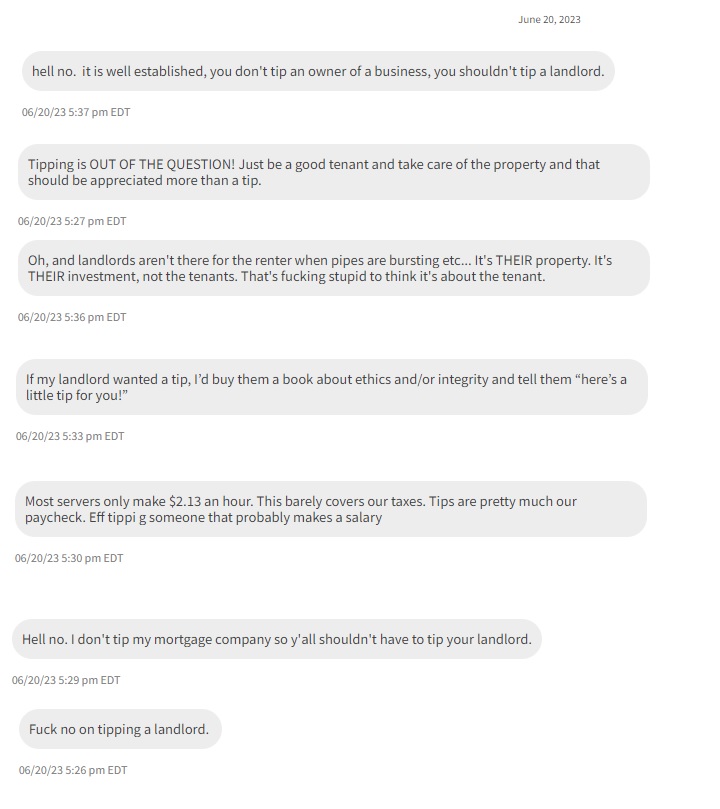Image resolution: width=720 pixels, height=809 pixels.
Task: Select the message mentioning the mortgage company
Action: pos(277,639)
